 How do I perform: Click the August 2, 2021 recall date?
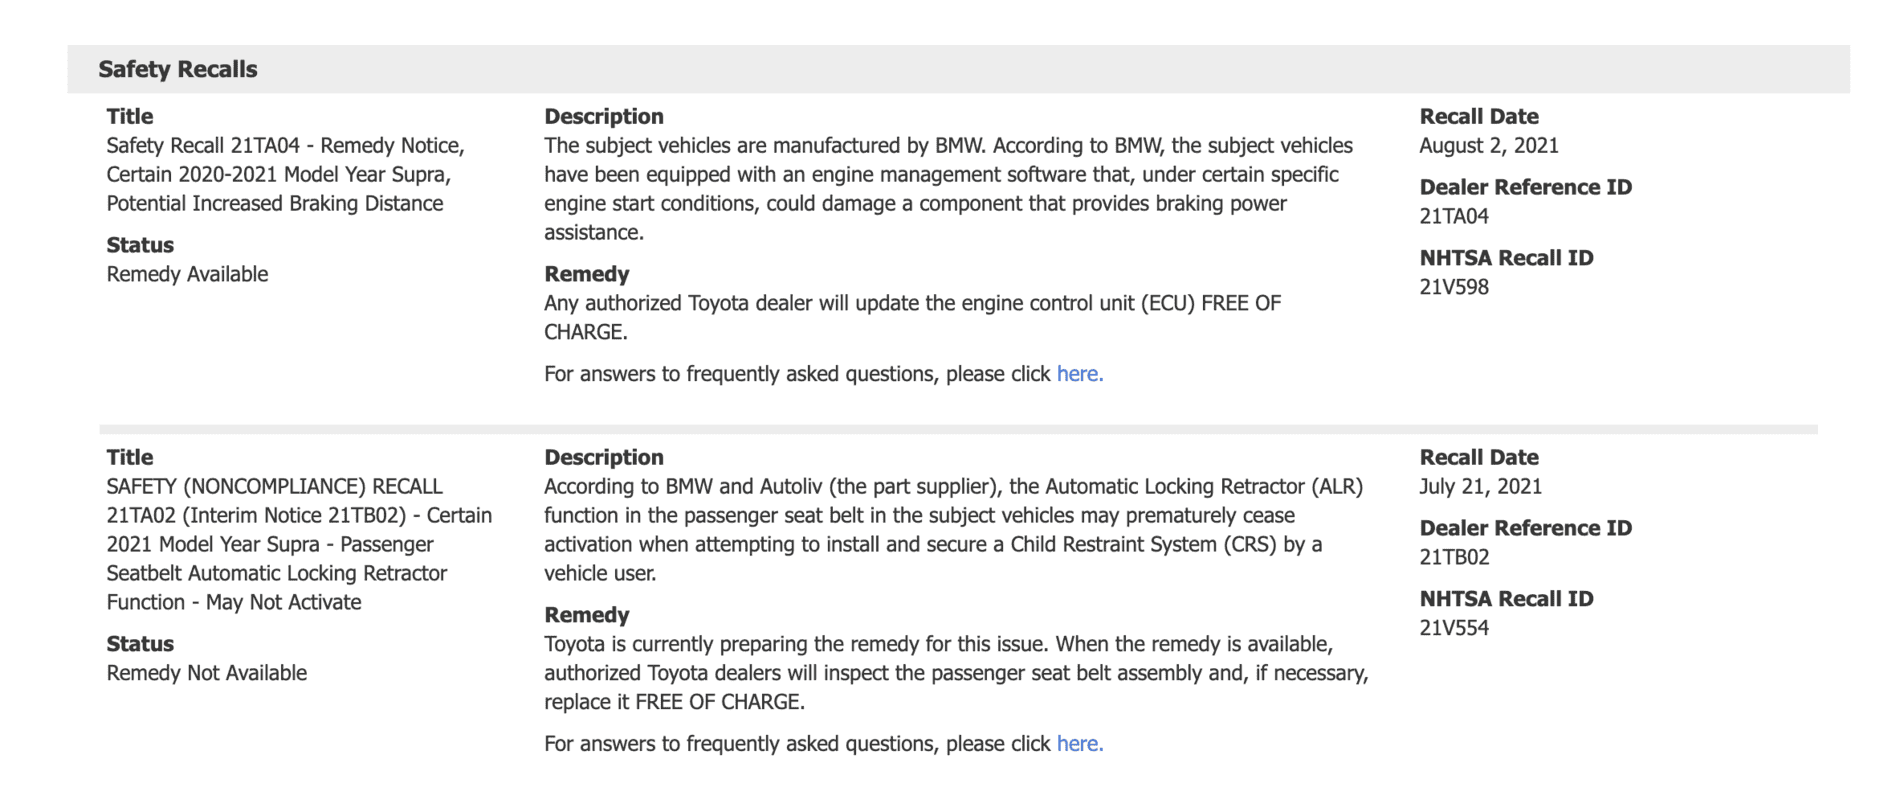[1489, 146]
